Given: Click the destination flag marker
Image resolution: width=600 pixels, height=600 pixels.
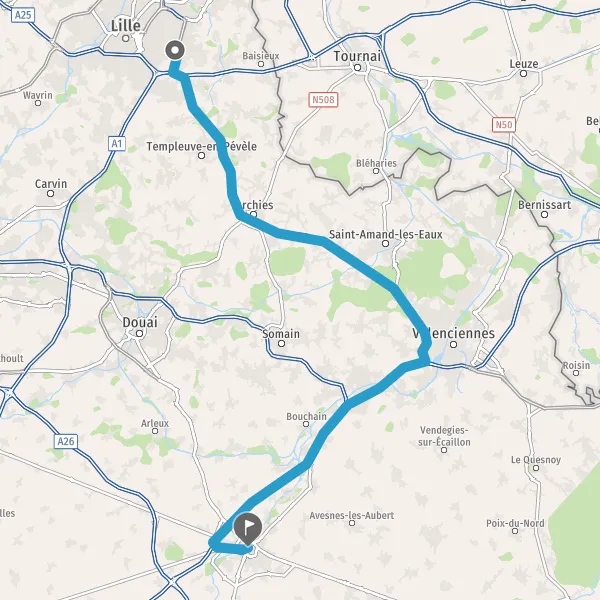Looking at the screenshot, I should [248, 529].
